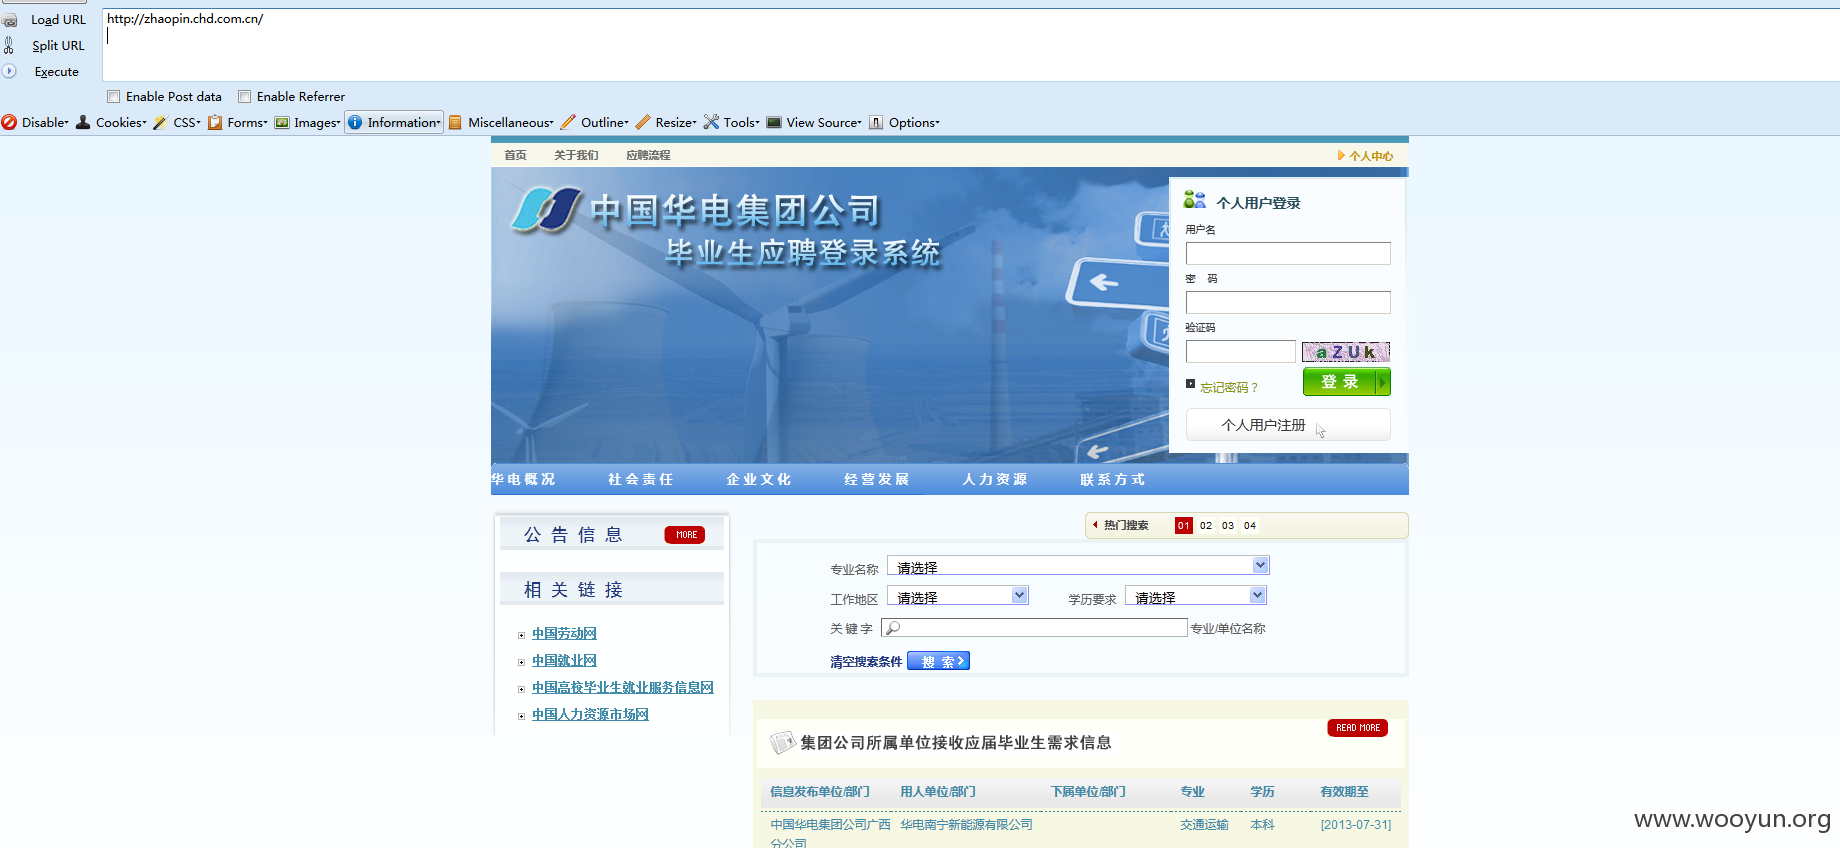Open 联系方式 menu item

[1113, 479]
